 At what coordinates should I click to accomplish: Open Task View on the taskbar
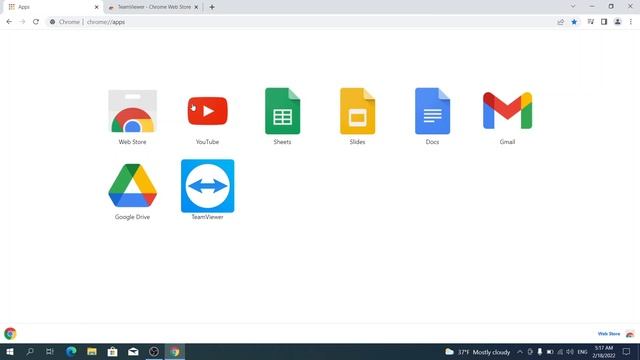[50, 352]
